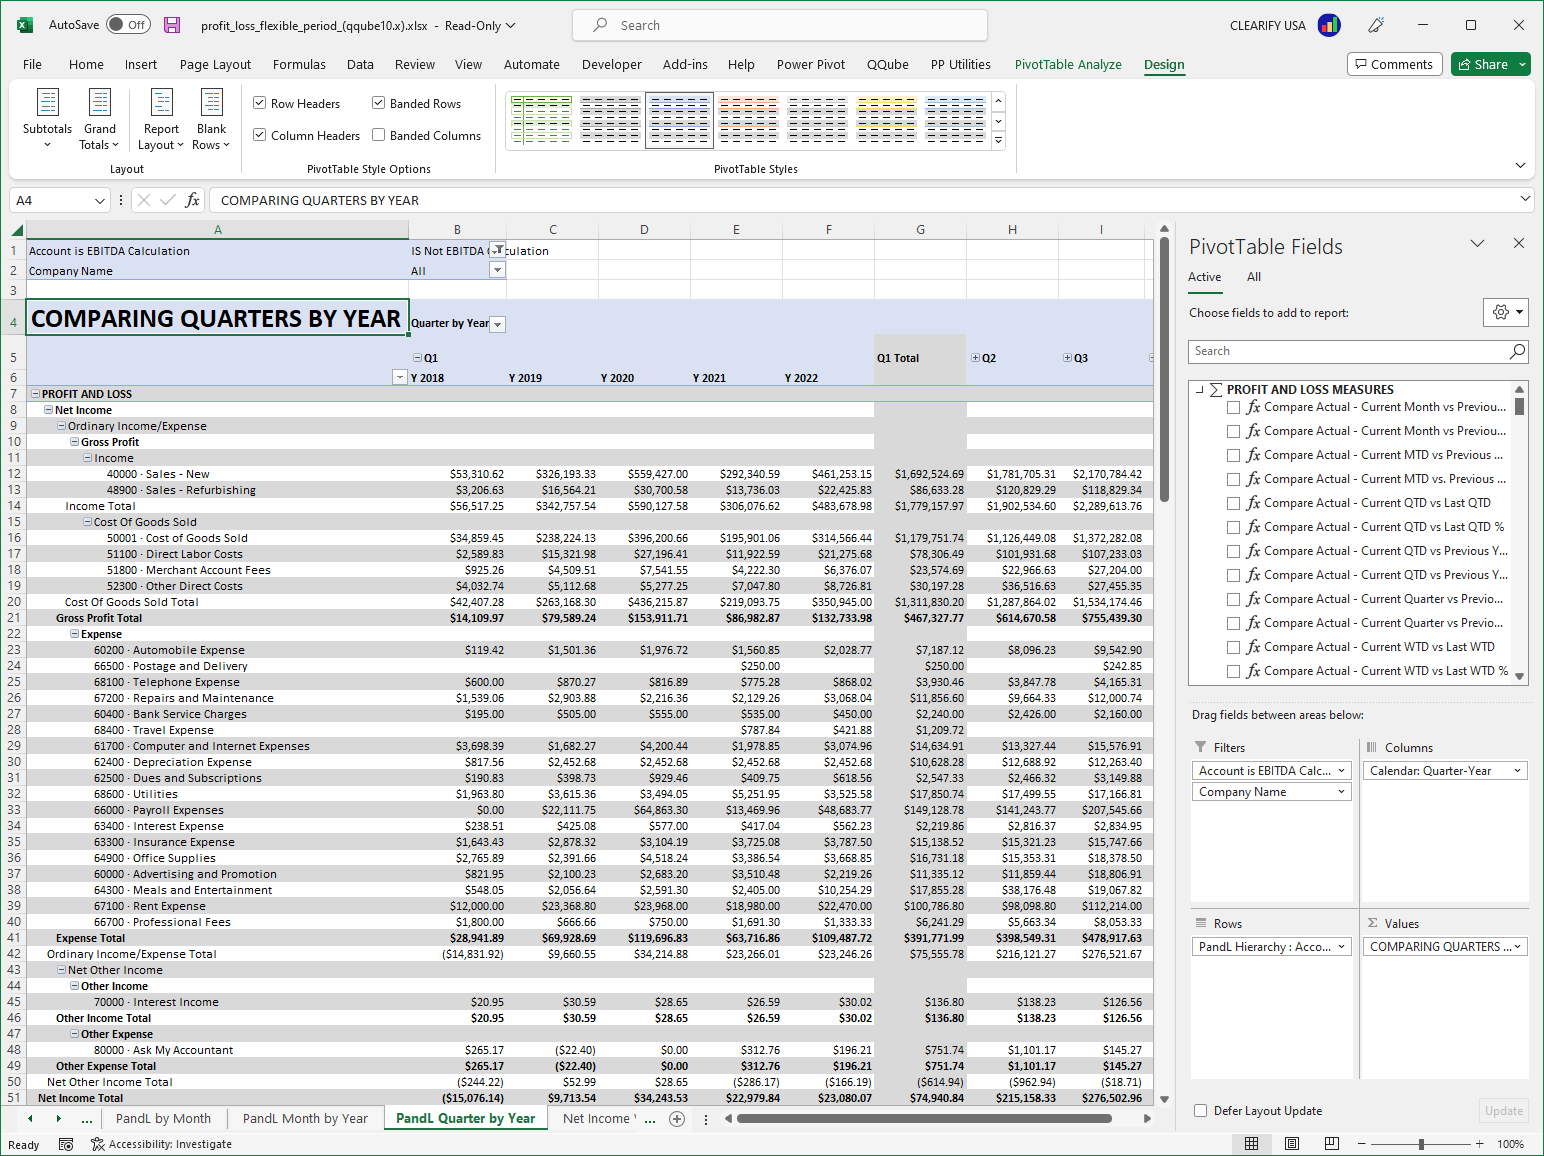Screen dimensions: 1544x1156
Task: Turn on the AutoSave toggle
Action: (x=127, y=25)
